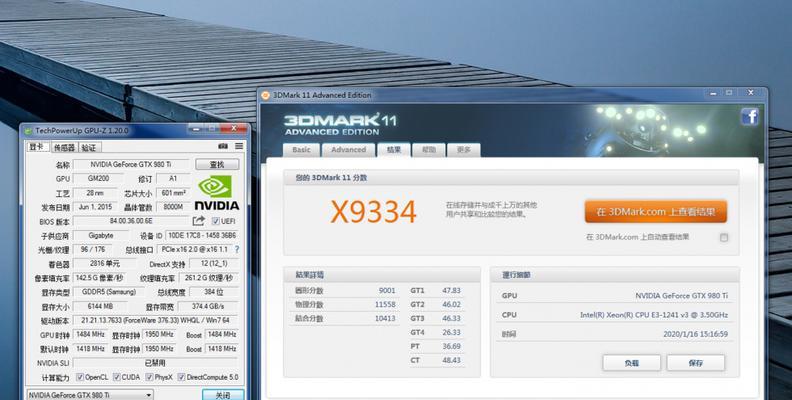Click the bus interface question mark icon
This screenshot has height=400, width=792.
point(237,249)
